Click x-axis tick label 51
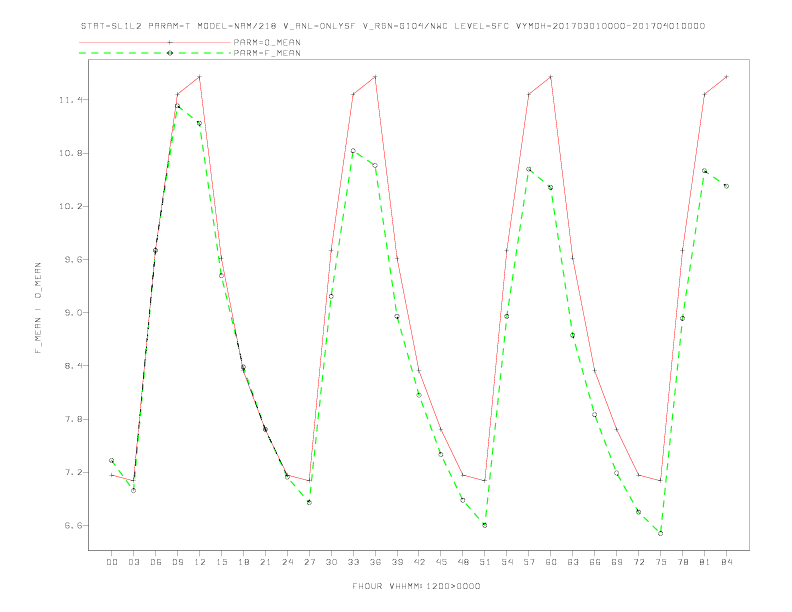Image resolution: width=792 pixels, height=612 pixels. [485, 562]
